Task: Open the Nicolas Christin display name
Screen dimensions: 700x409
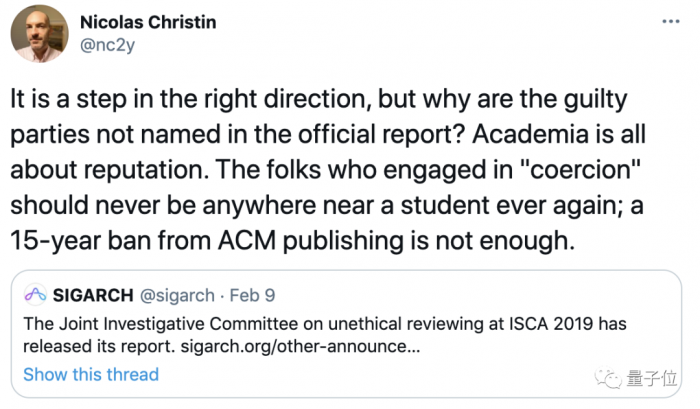Action: (x=148, y=19)
